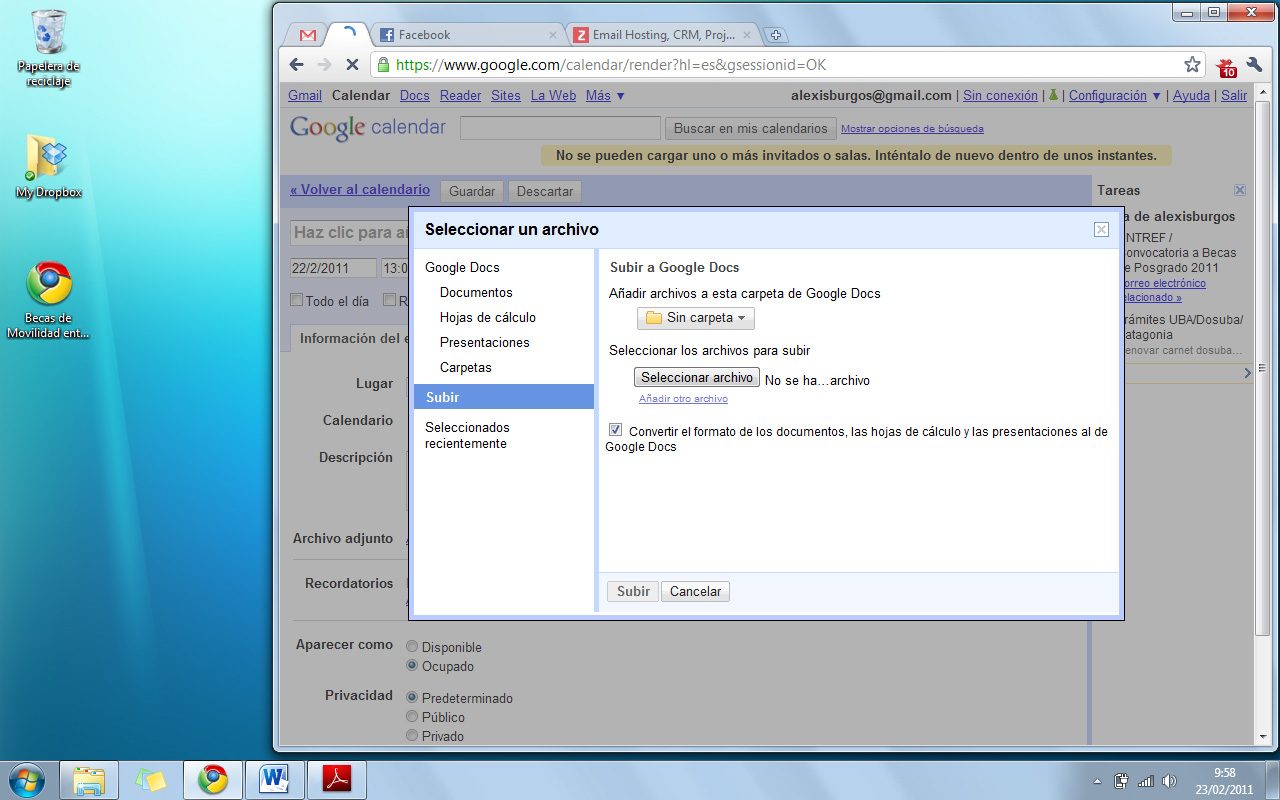Screen dimensions: 1280x800
Task: Go back in browser history
Action: tap(296, 64)
